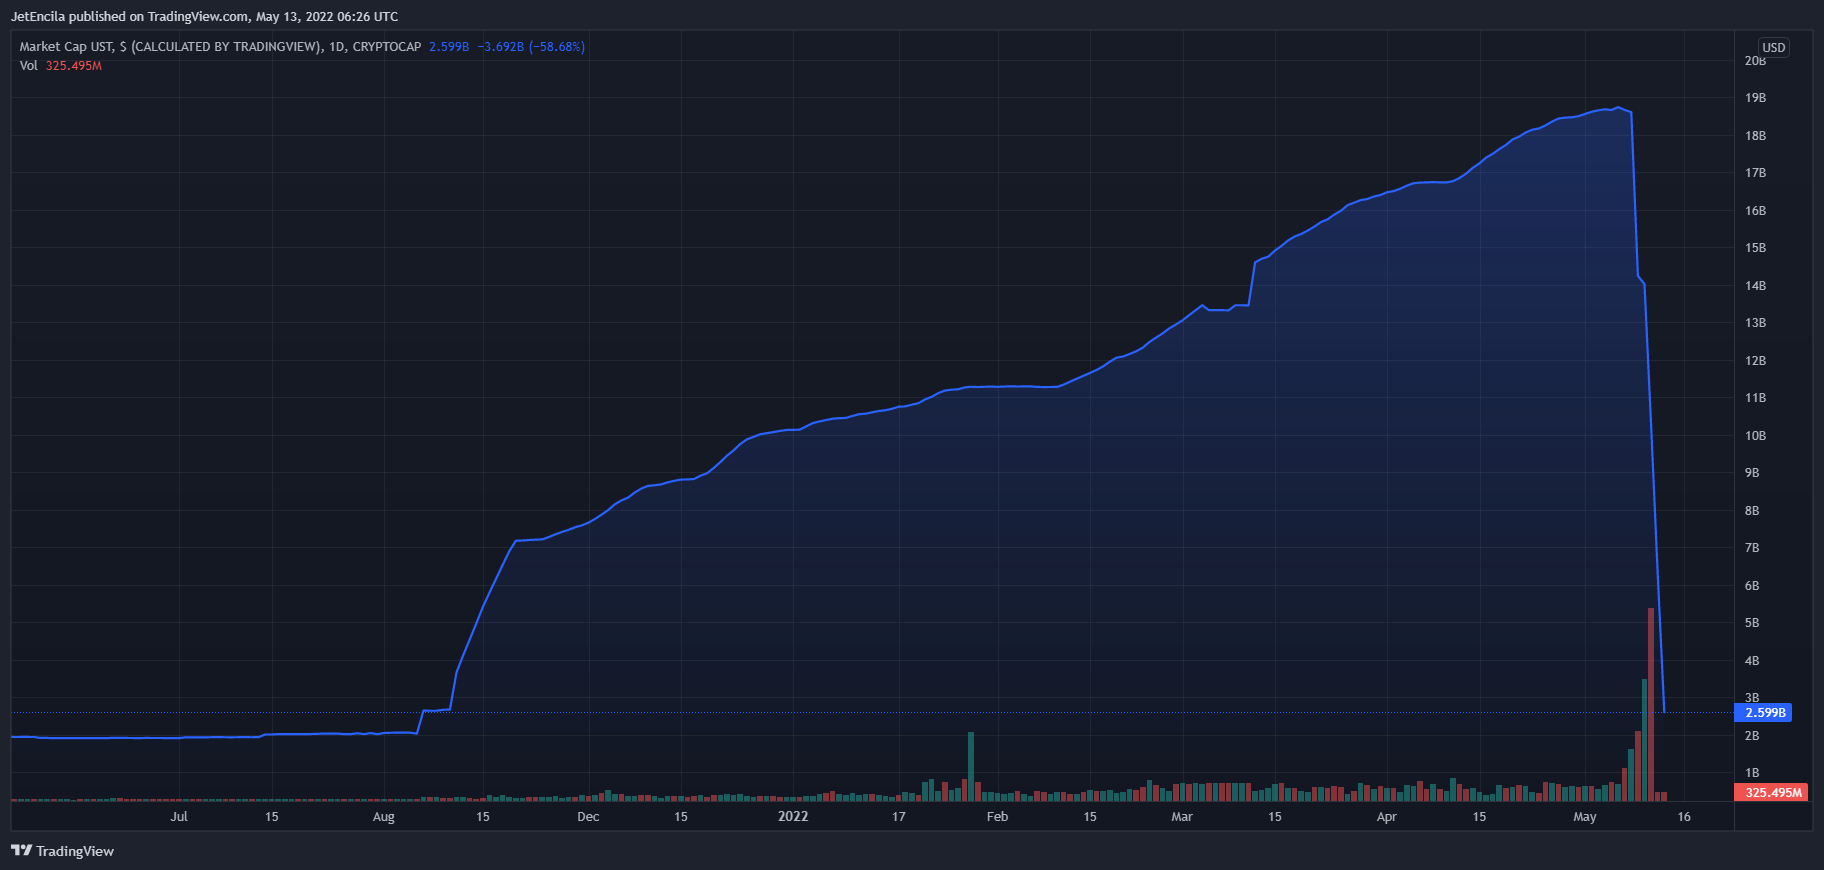The image size is (1824, 870).
Task: Click the Apr label on time axis
Action: [x=1386, y=817]
